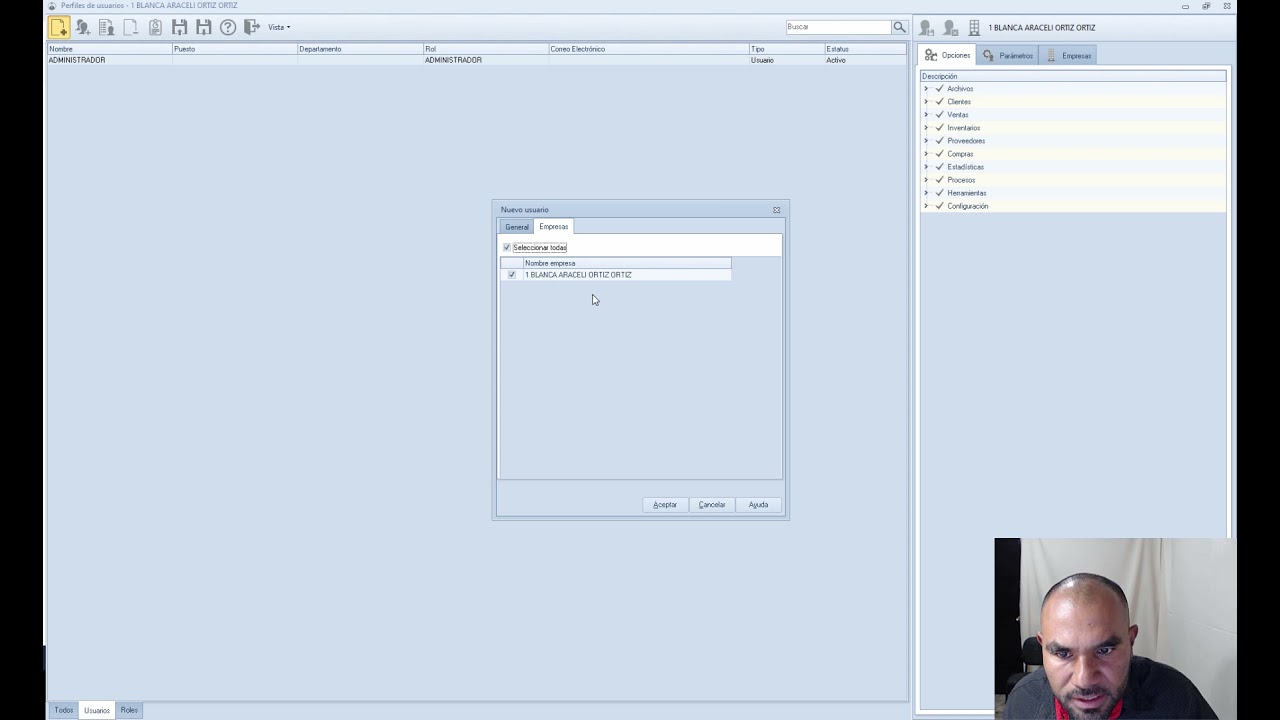Click the Cancelar button
The width and height of the screenshot is (1280, 720).
click(712, 505)
